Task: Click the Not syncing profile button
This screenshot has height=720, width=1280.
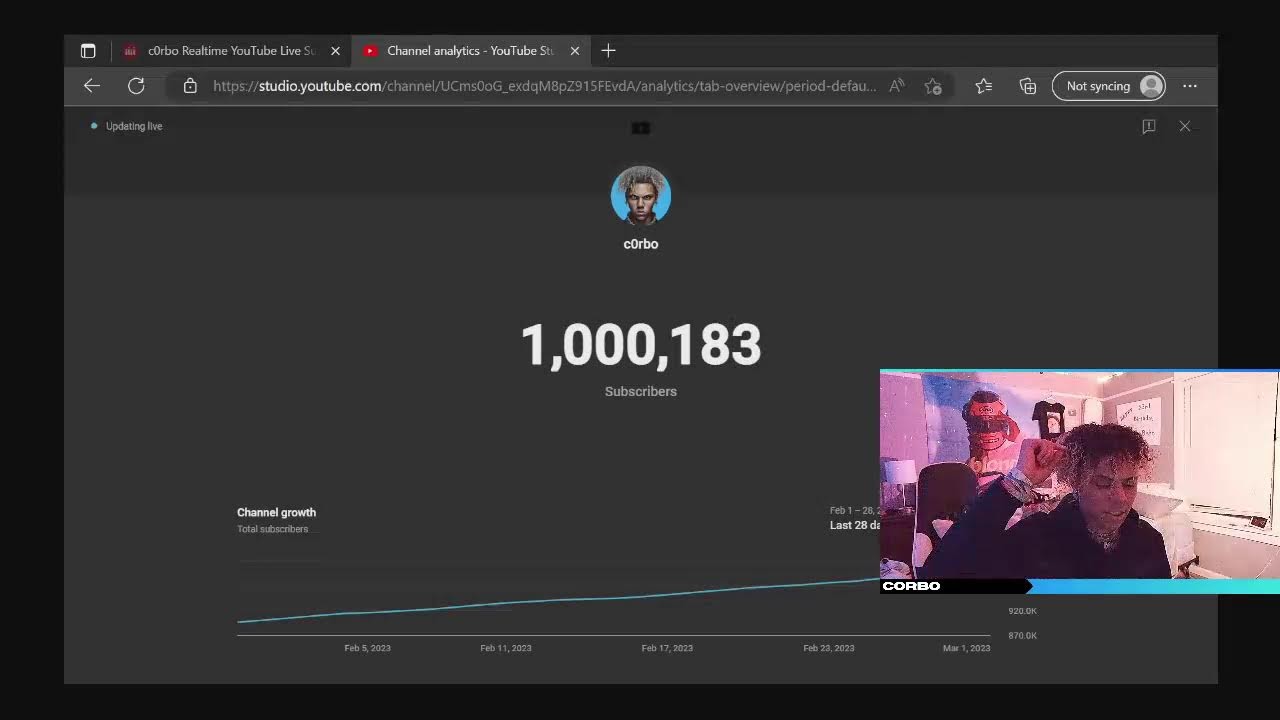Action: coord(1108,86)
